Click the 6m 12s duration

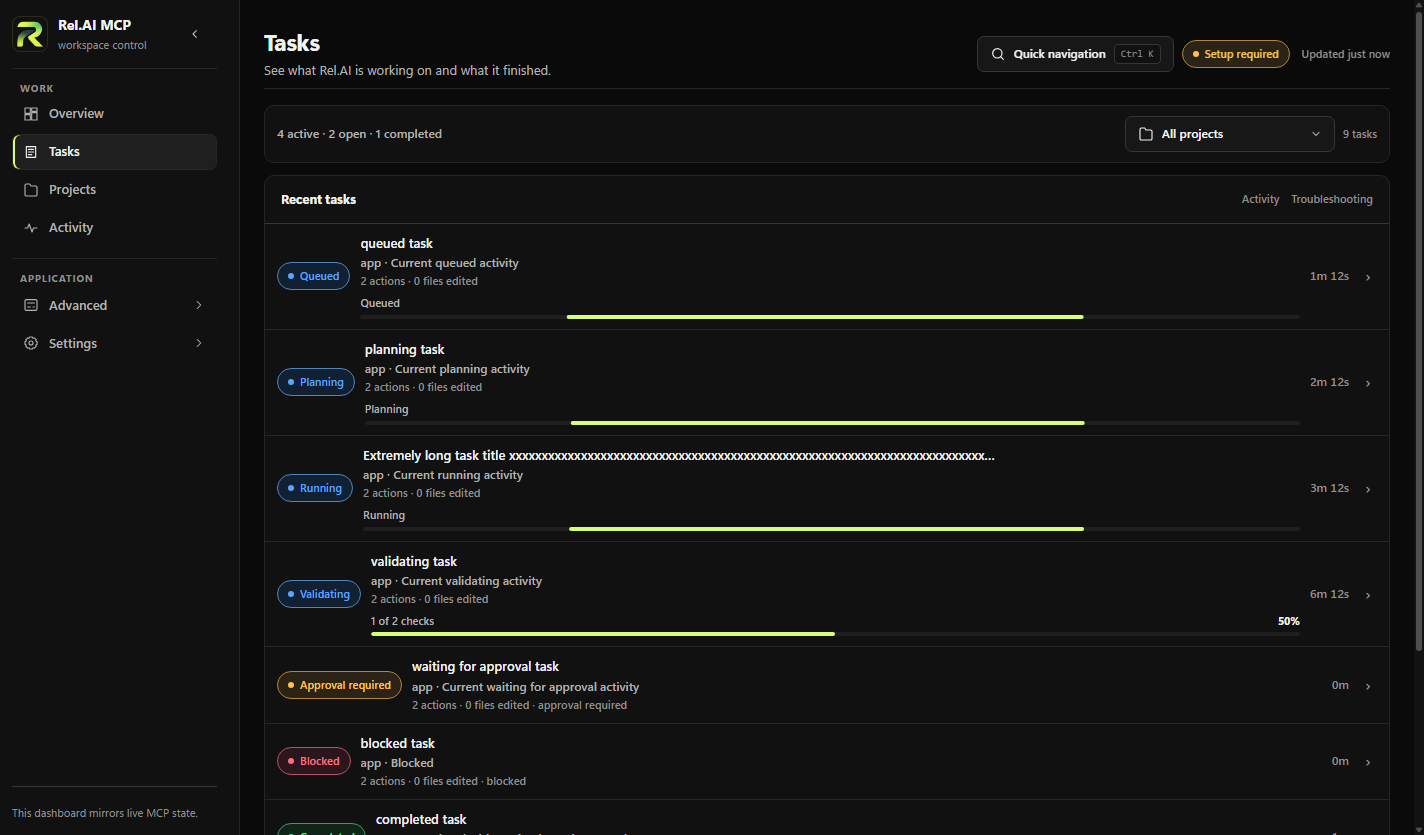tap(1329, 594)
